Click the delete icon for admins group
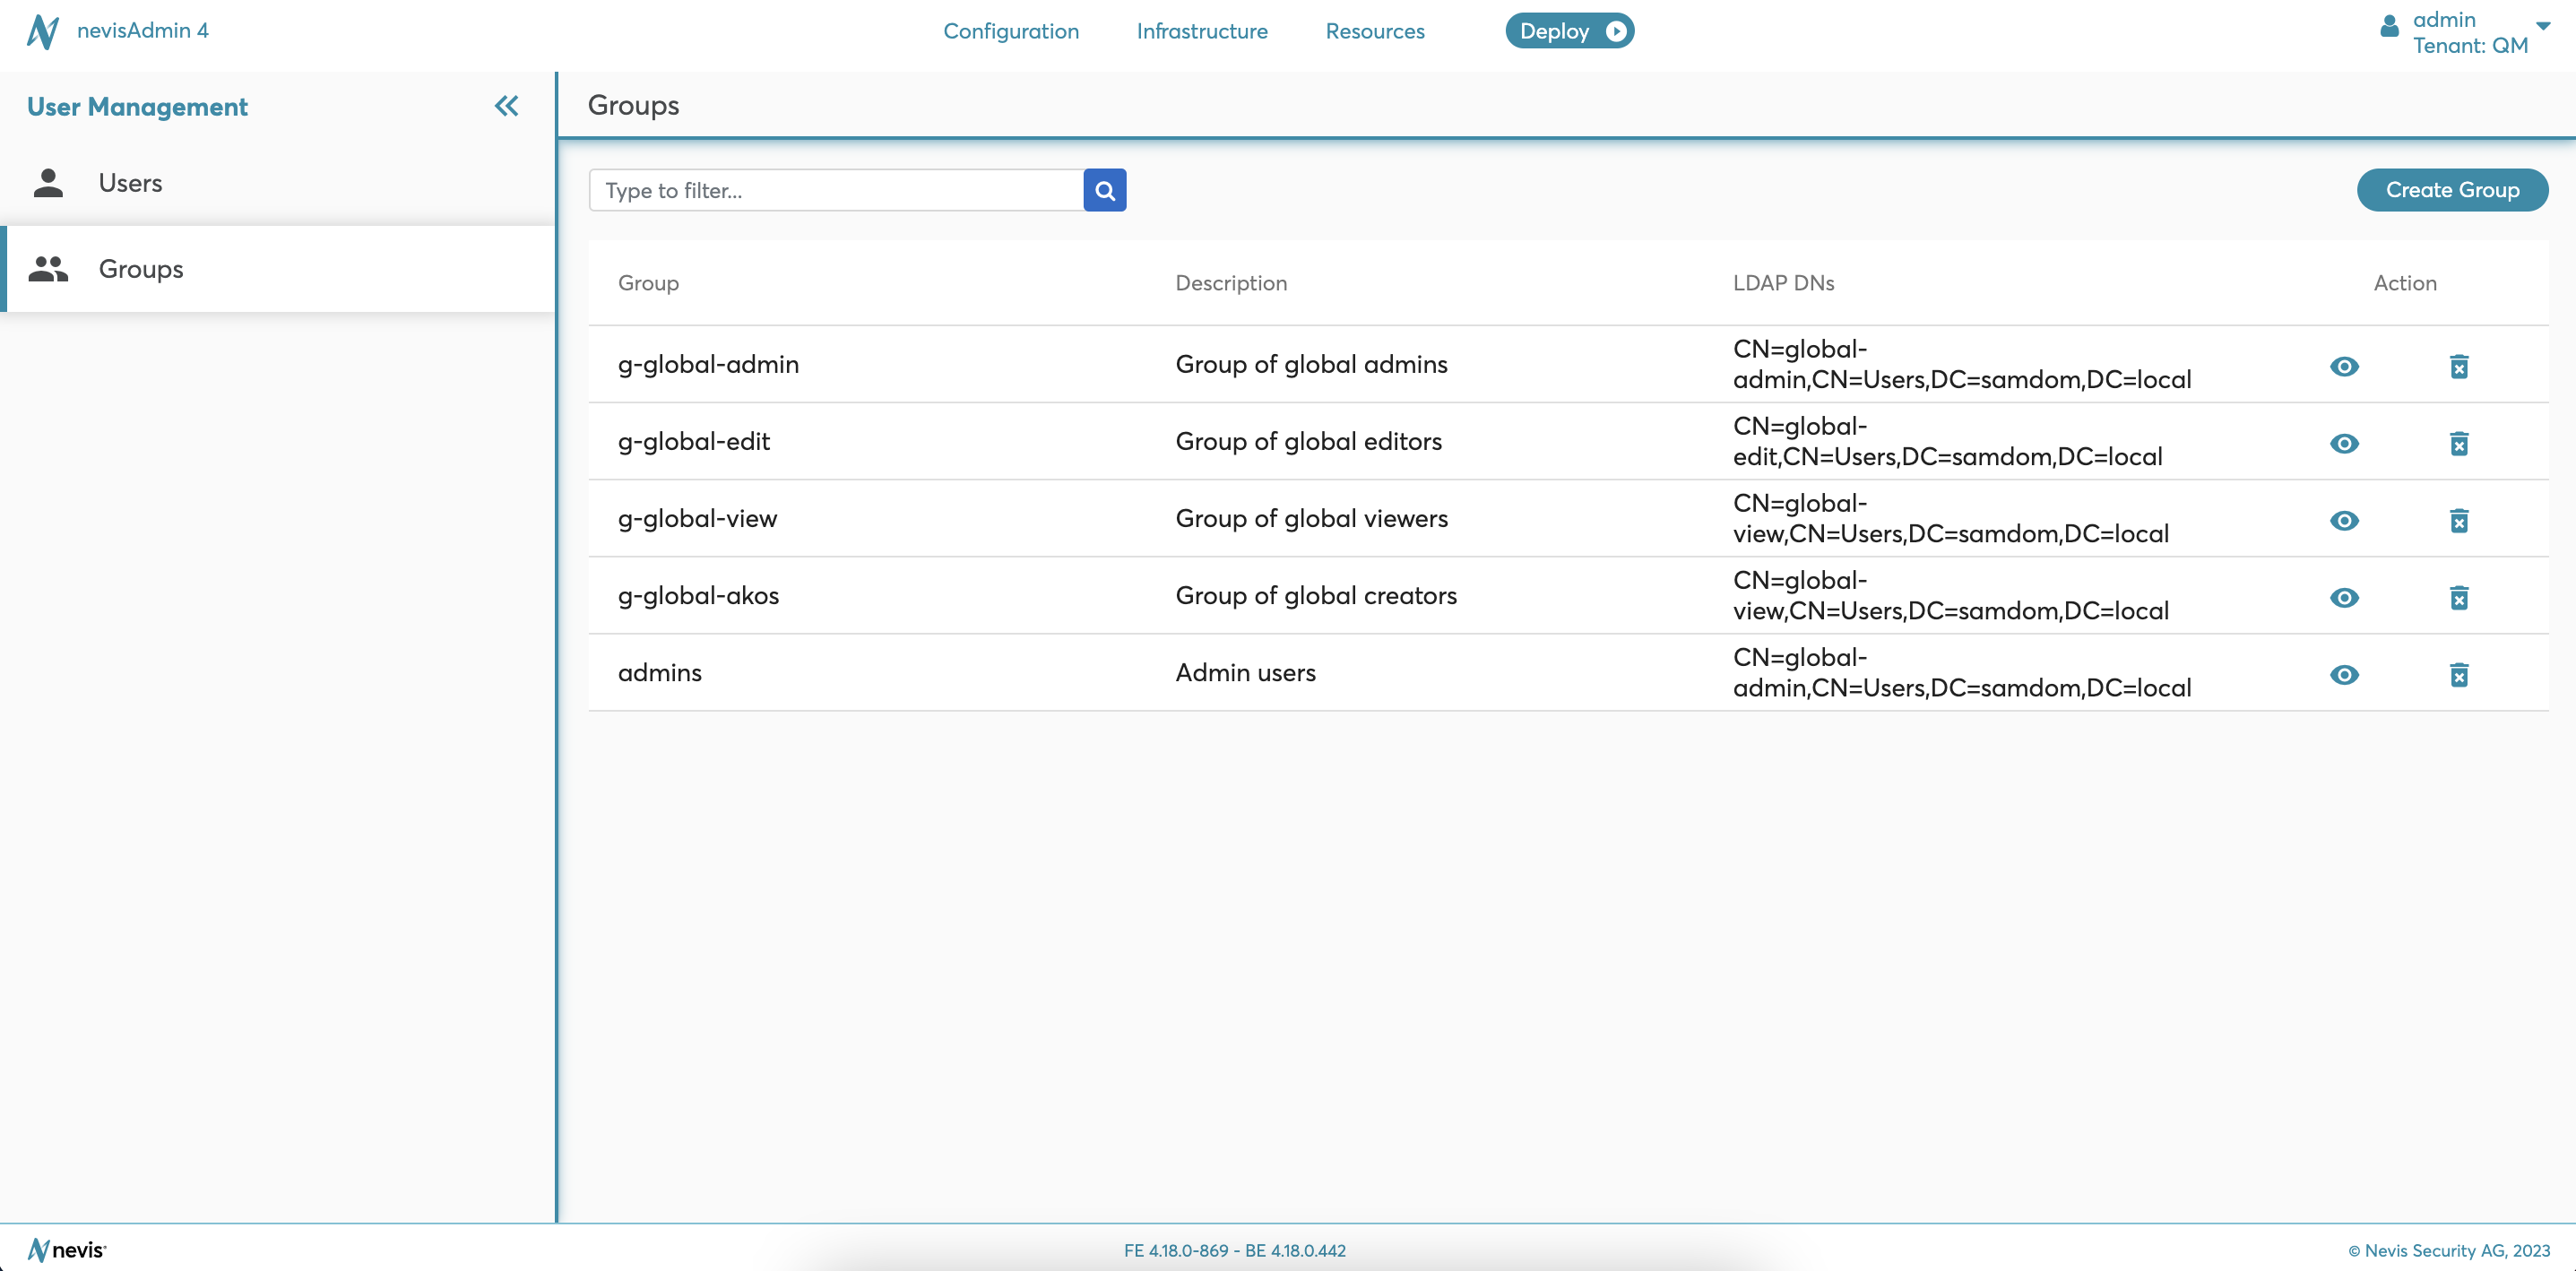Image resolution: width=2576 pixels, height=1271 pixels. click(2458, 675)
